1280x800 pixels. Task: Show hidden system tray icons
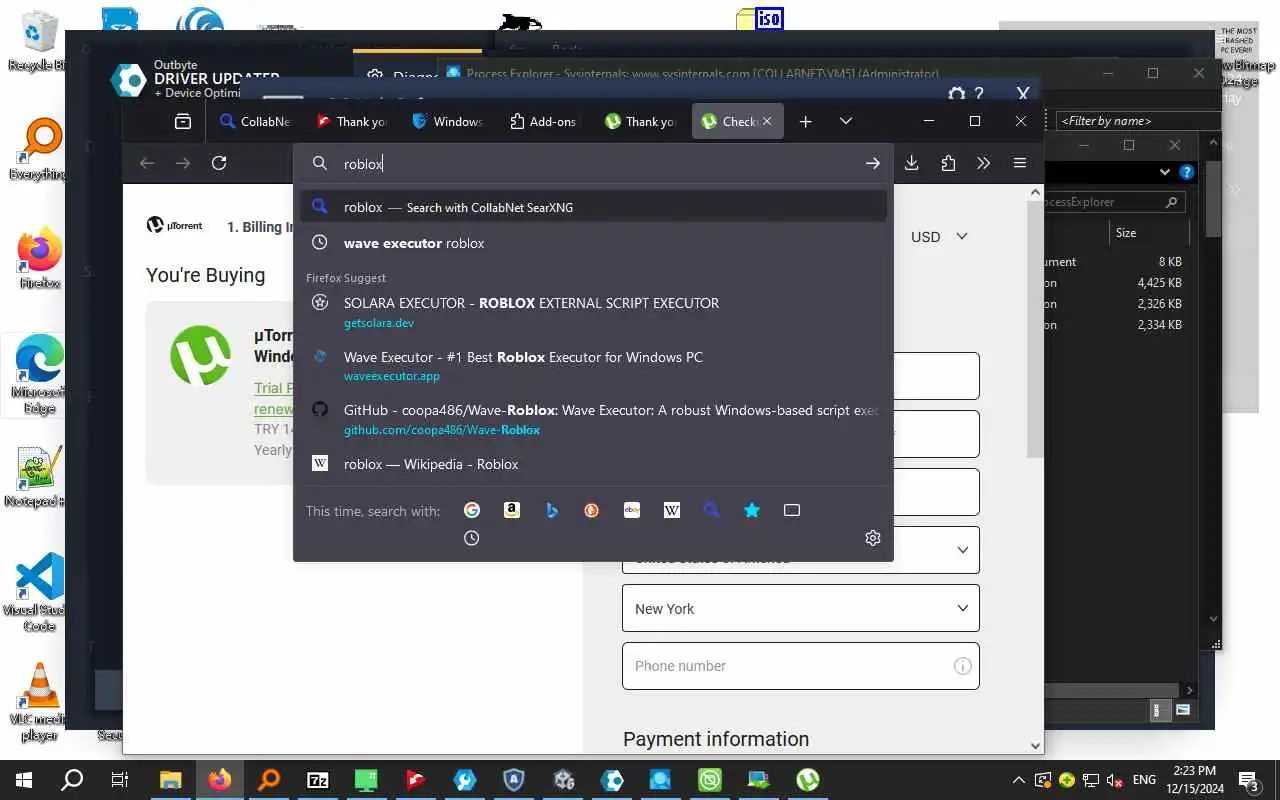tap(1018, 780)
